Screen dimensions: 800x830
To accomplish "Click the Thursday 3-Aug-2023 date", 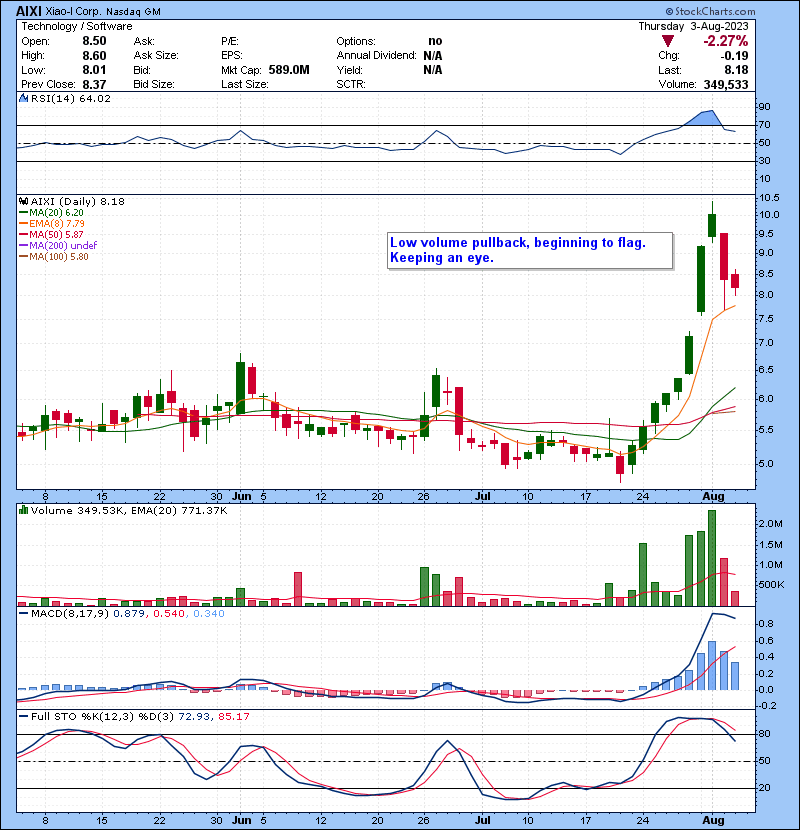I will pos(693,26).
